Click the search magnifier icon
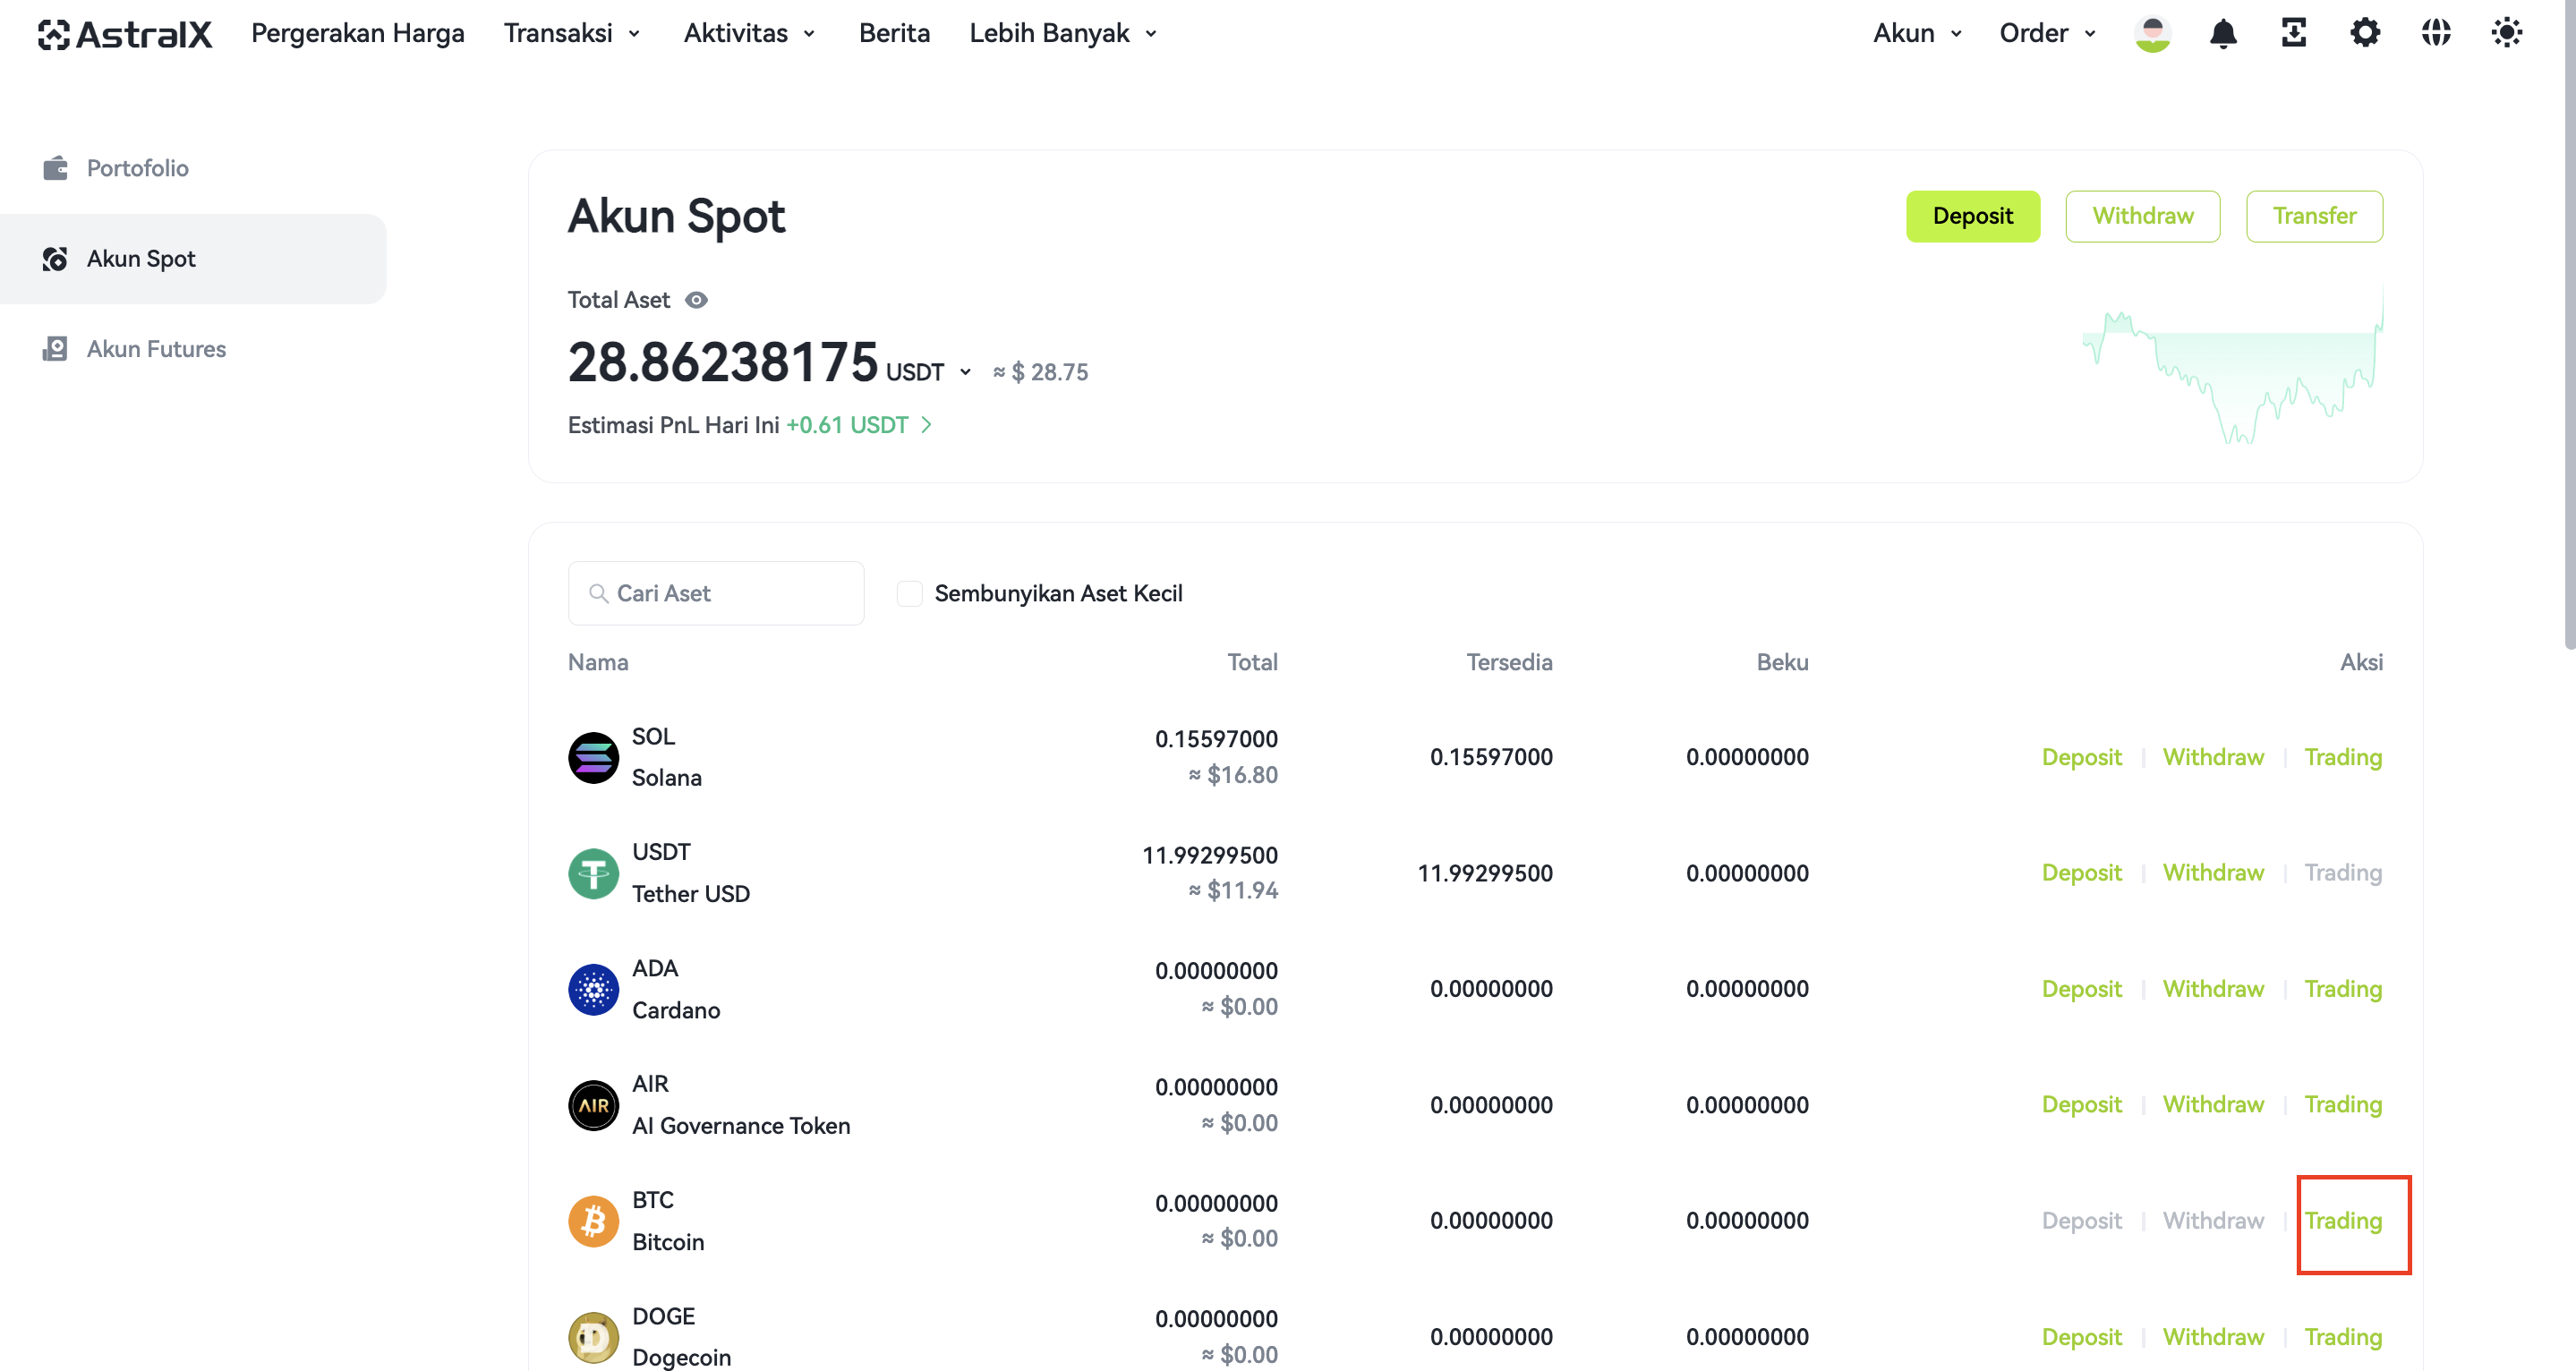Image resolution: width=2576 pixels, height=1371 pixels. tap(598, 594)
